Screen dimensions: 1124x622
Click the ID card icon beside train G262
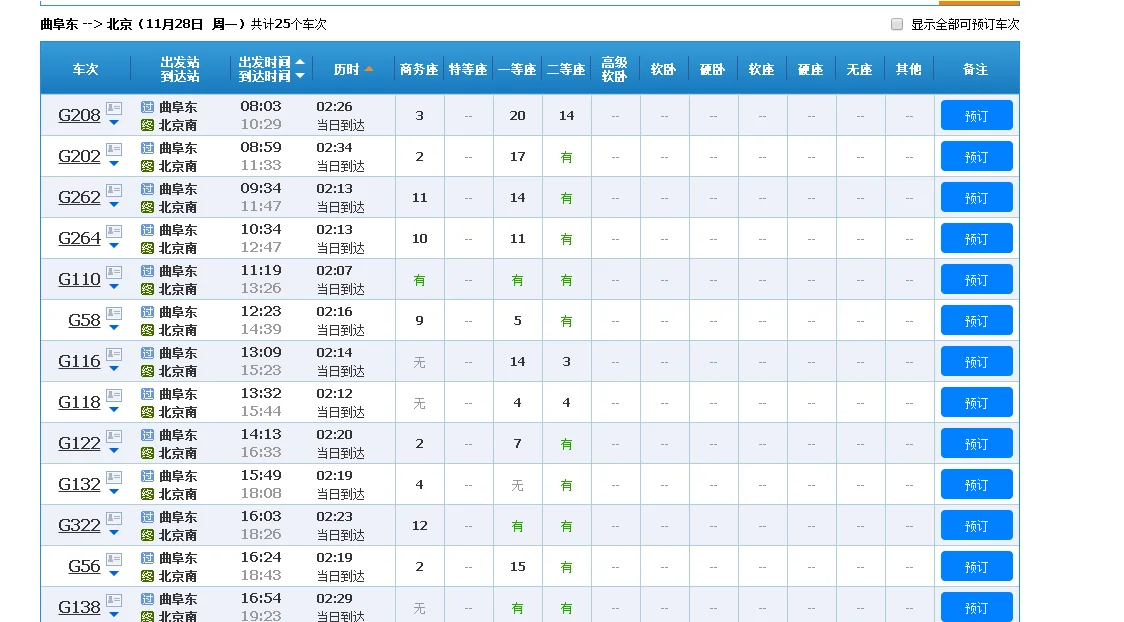[114, 189]
